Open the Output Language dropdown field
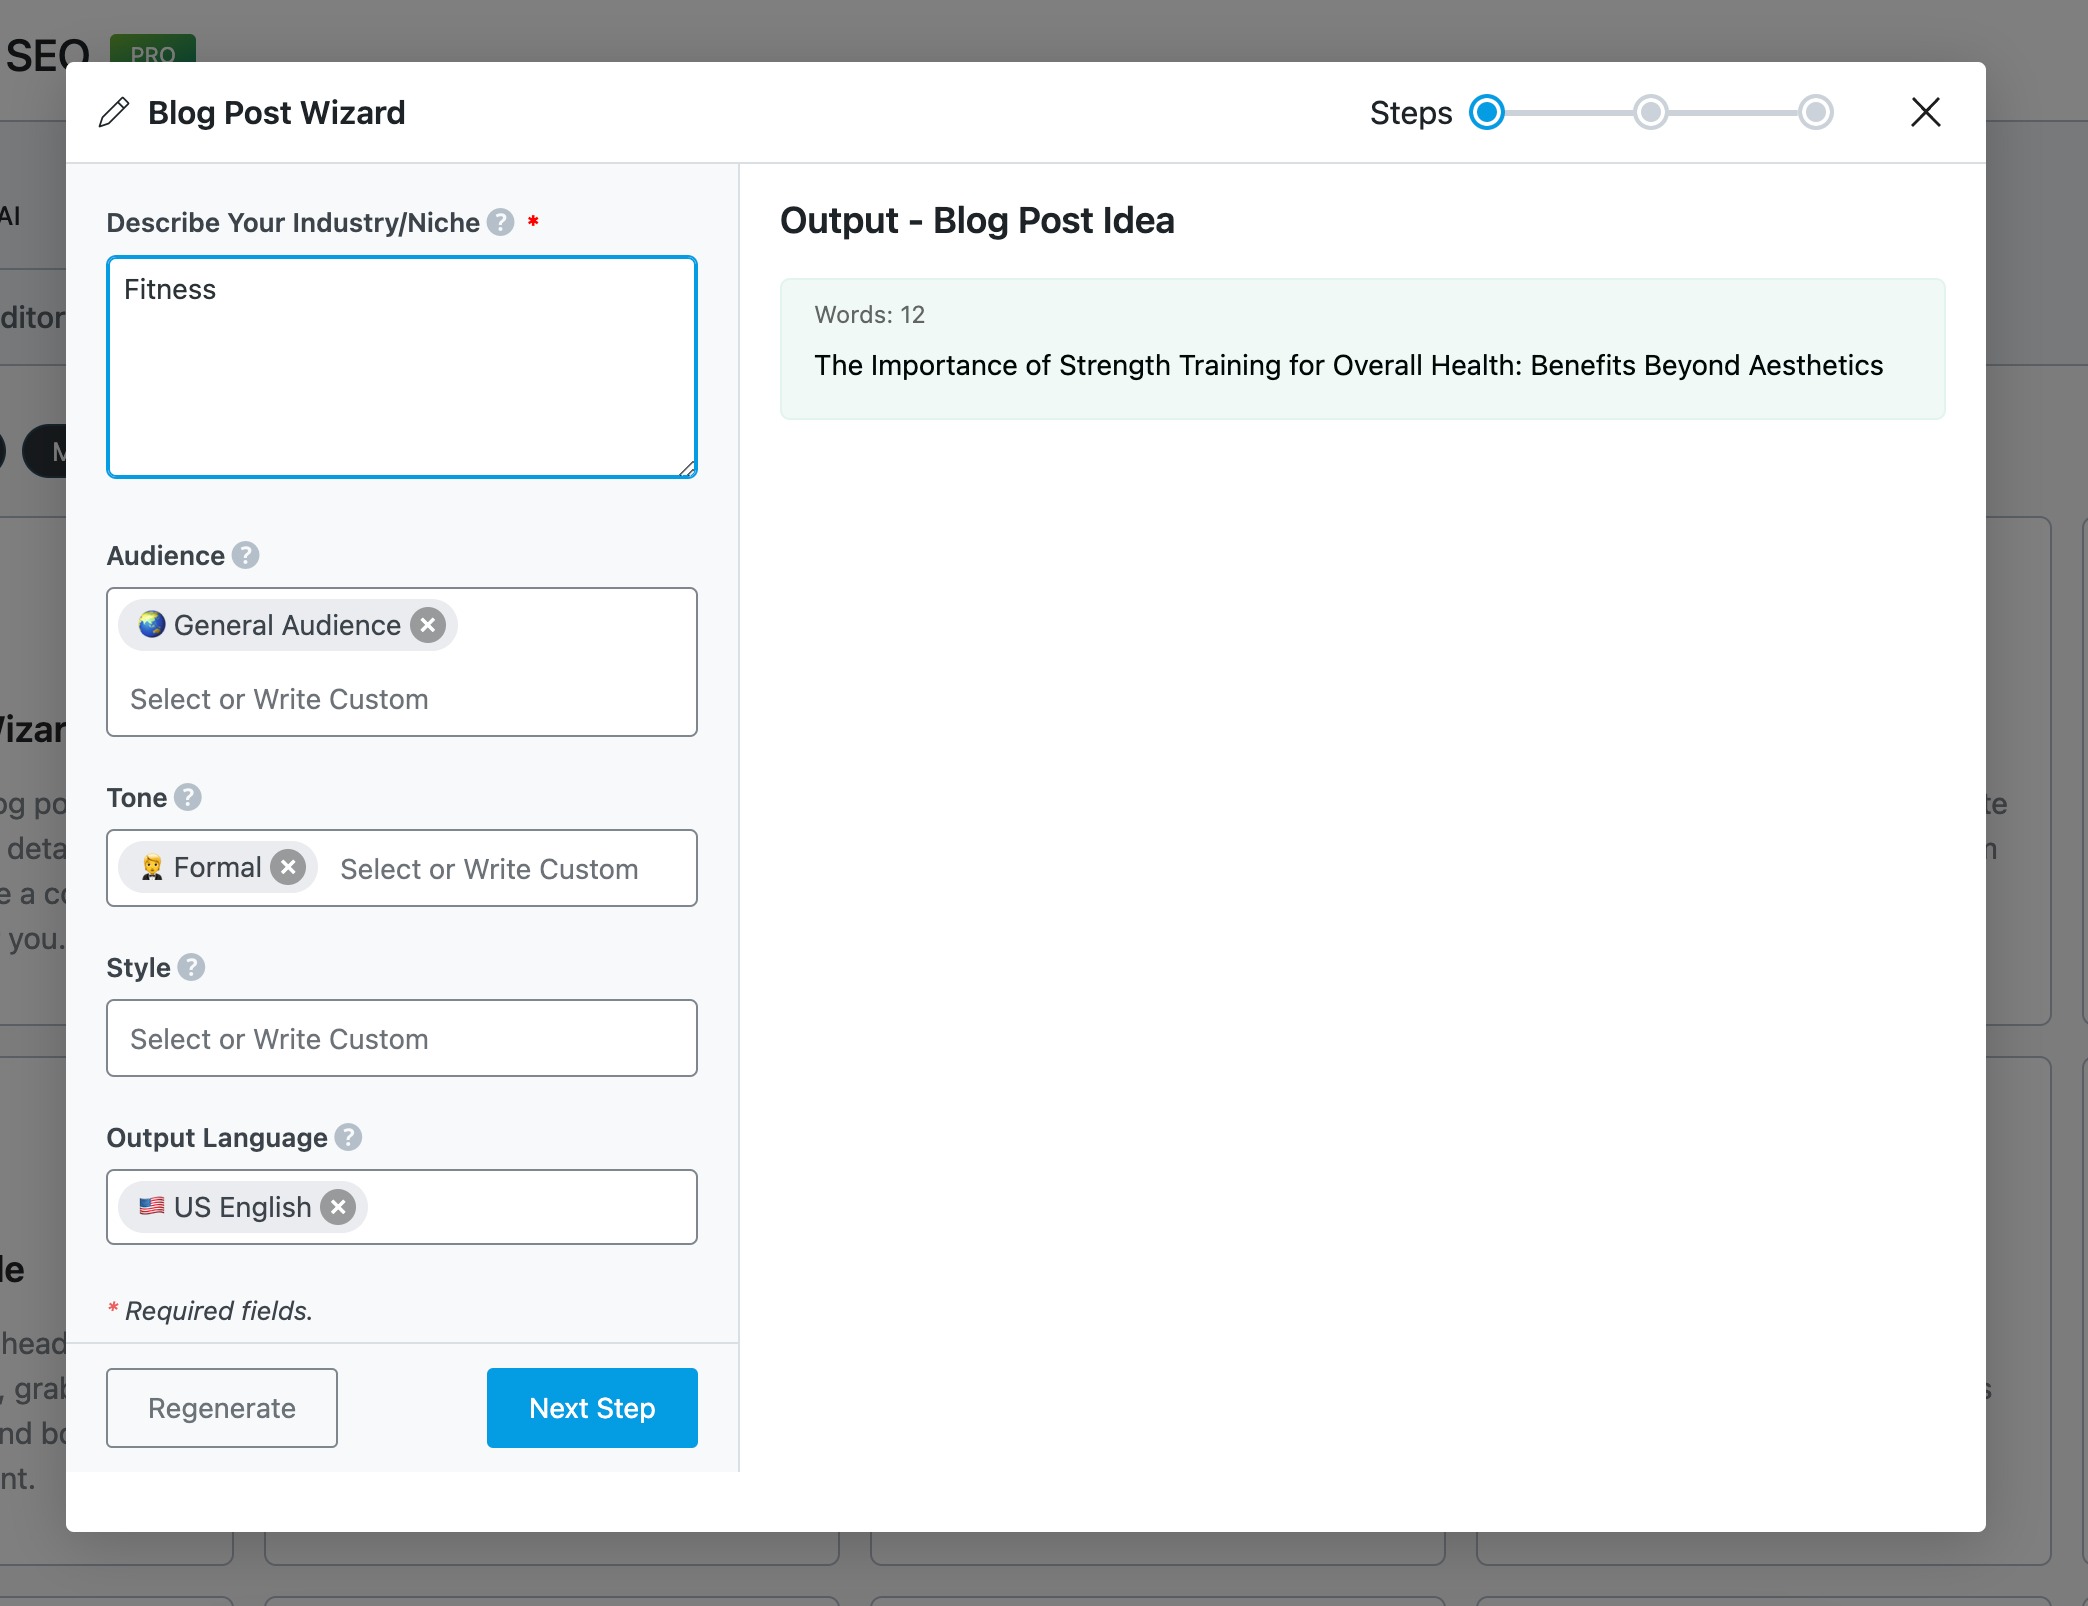This screenshot has width=2088, height=1606. (402, 1207)
